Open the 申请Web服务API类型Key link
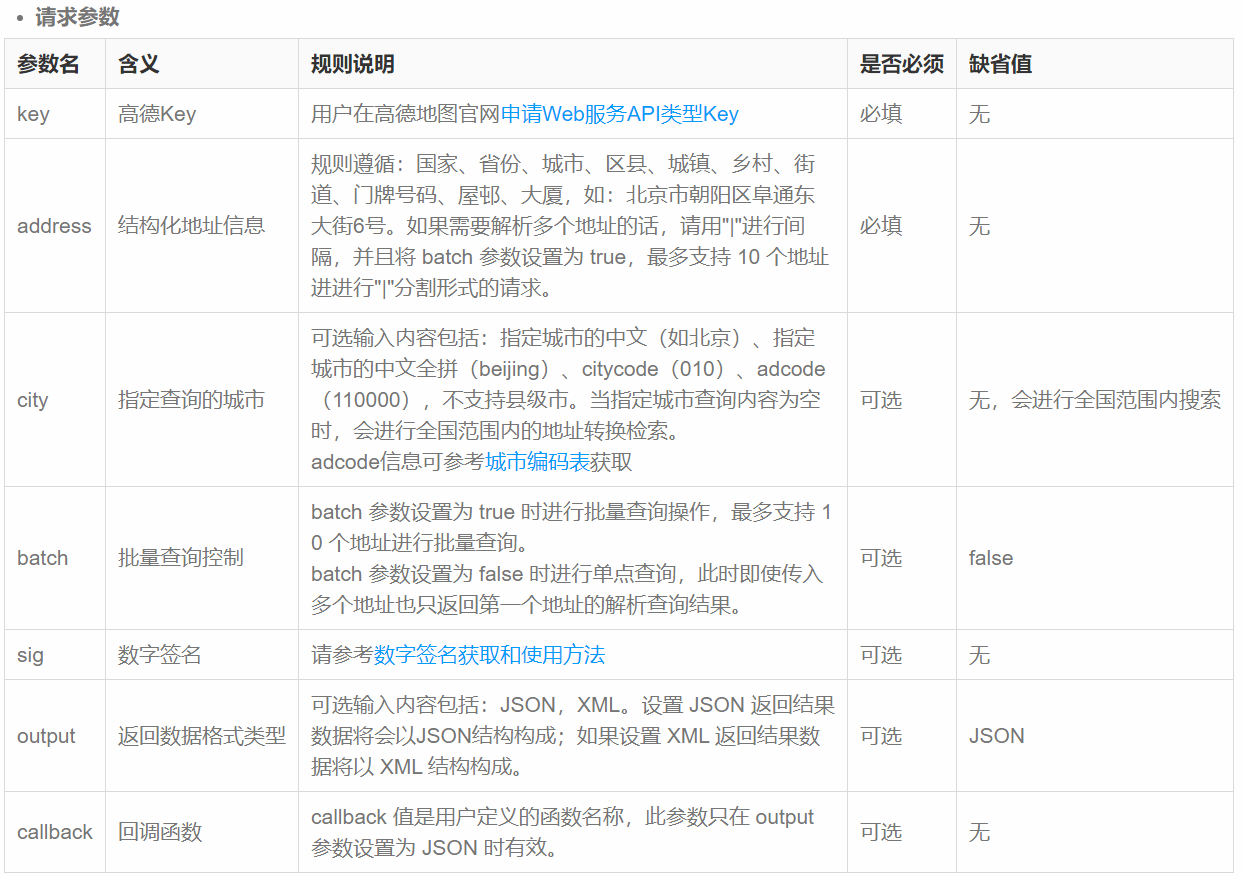Image resolution: width=1242 pixels, height=878 pixels. (622, 114)
